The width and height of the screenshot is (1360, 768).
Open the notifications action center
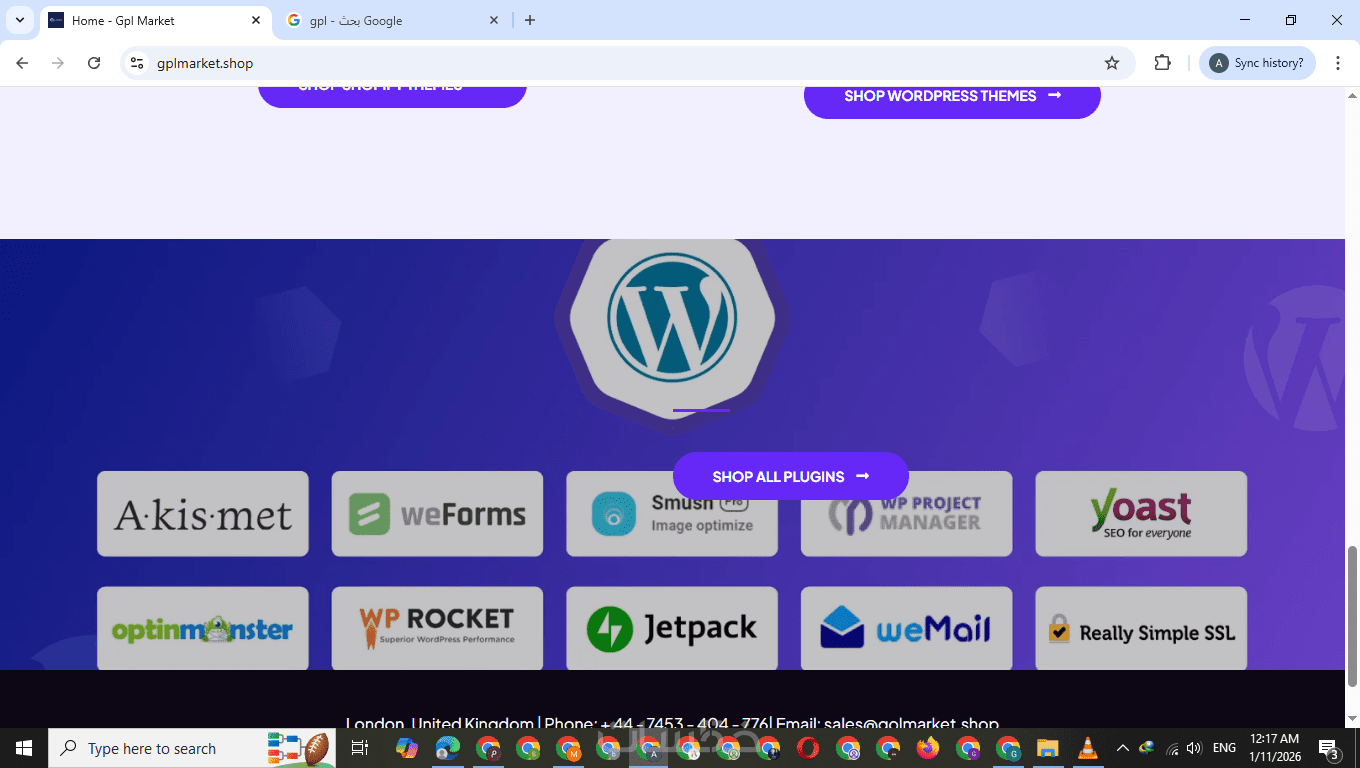coord(1330,748)
